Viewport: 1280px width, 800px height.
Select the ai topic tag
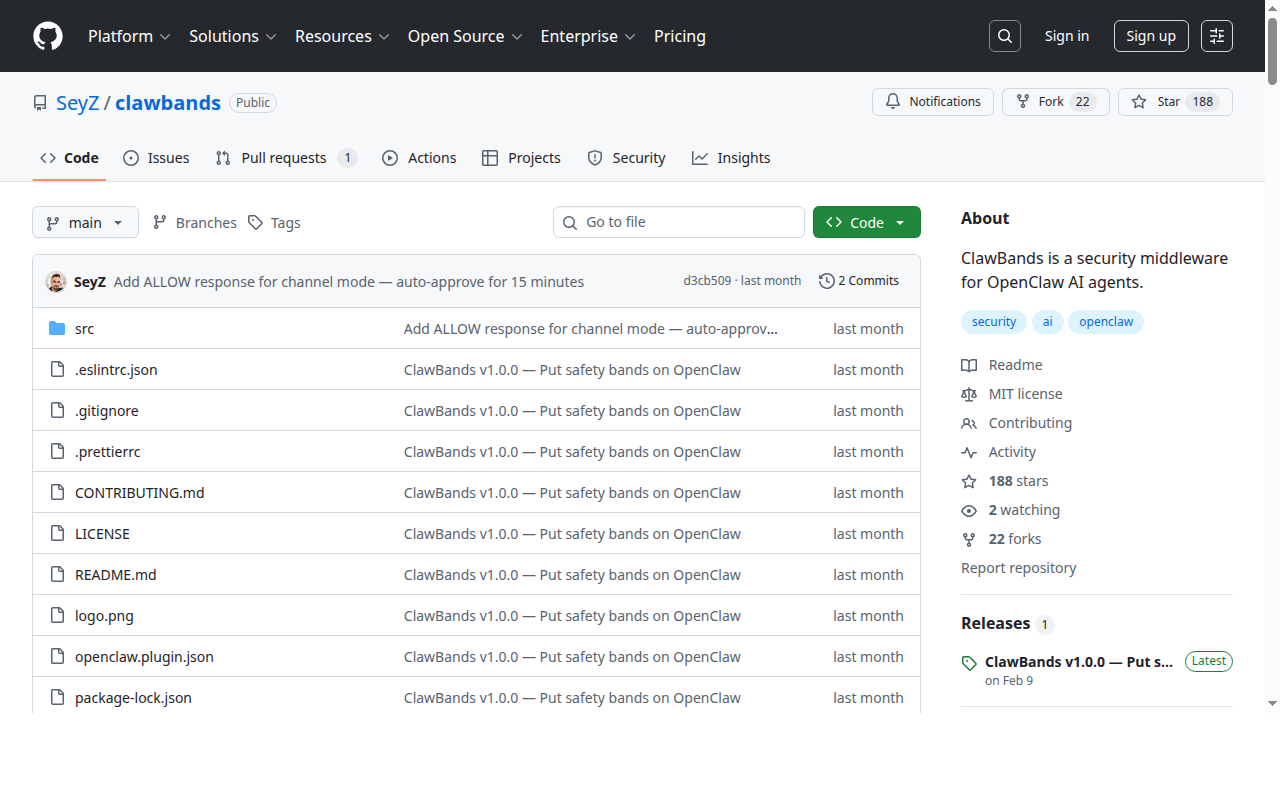pyautogui.click(x=1047, y=322)
